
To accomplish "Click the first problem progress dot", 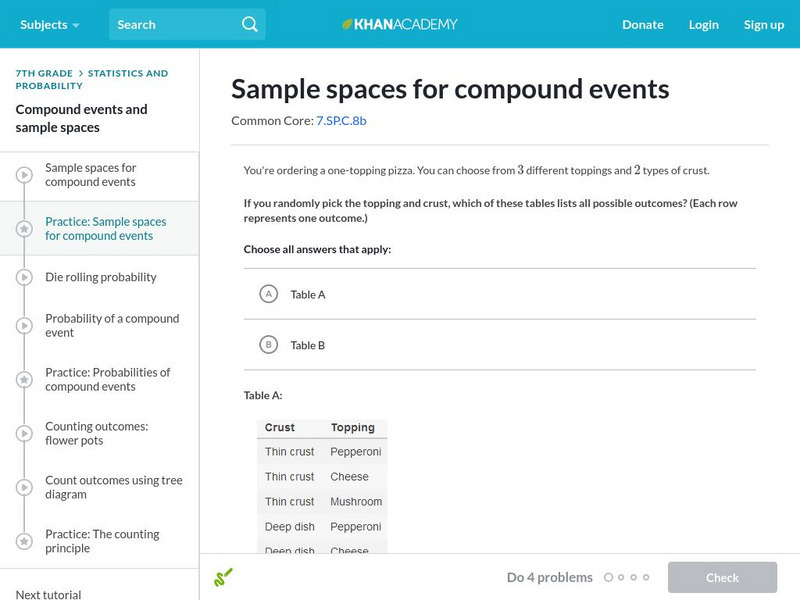I will 608,577.
